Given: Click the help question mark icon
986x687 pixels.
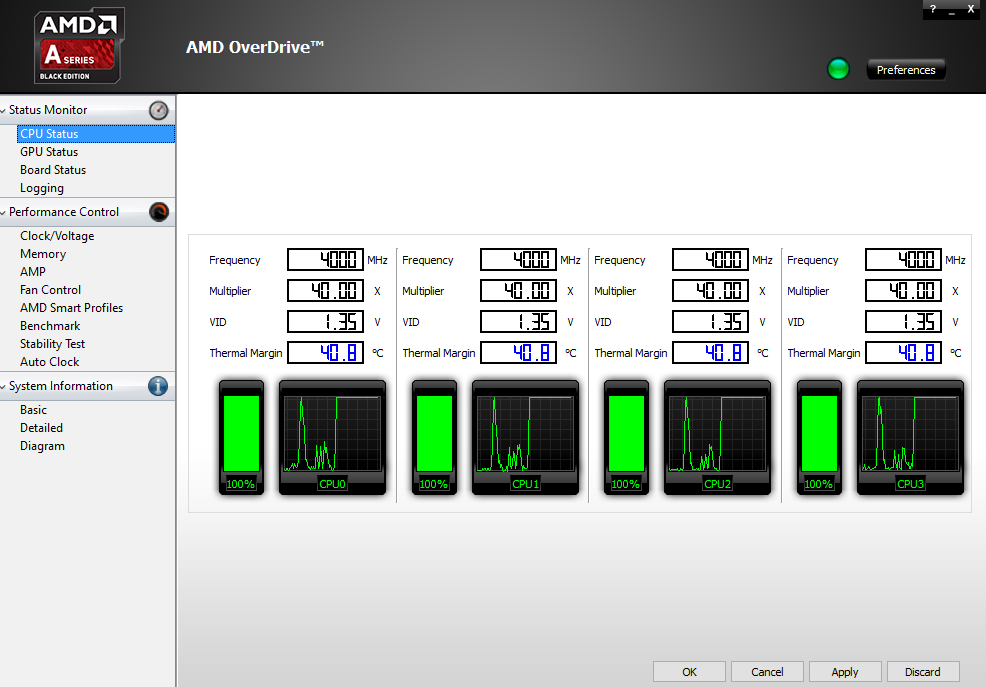Looking at the screenshot, I should pyautogui.click(x=933, y=9).
